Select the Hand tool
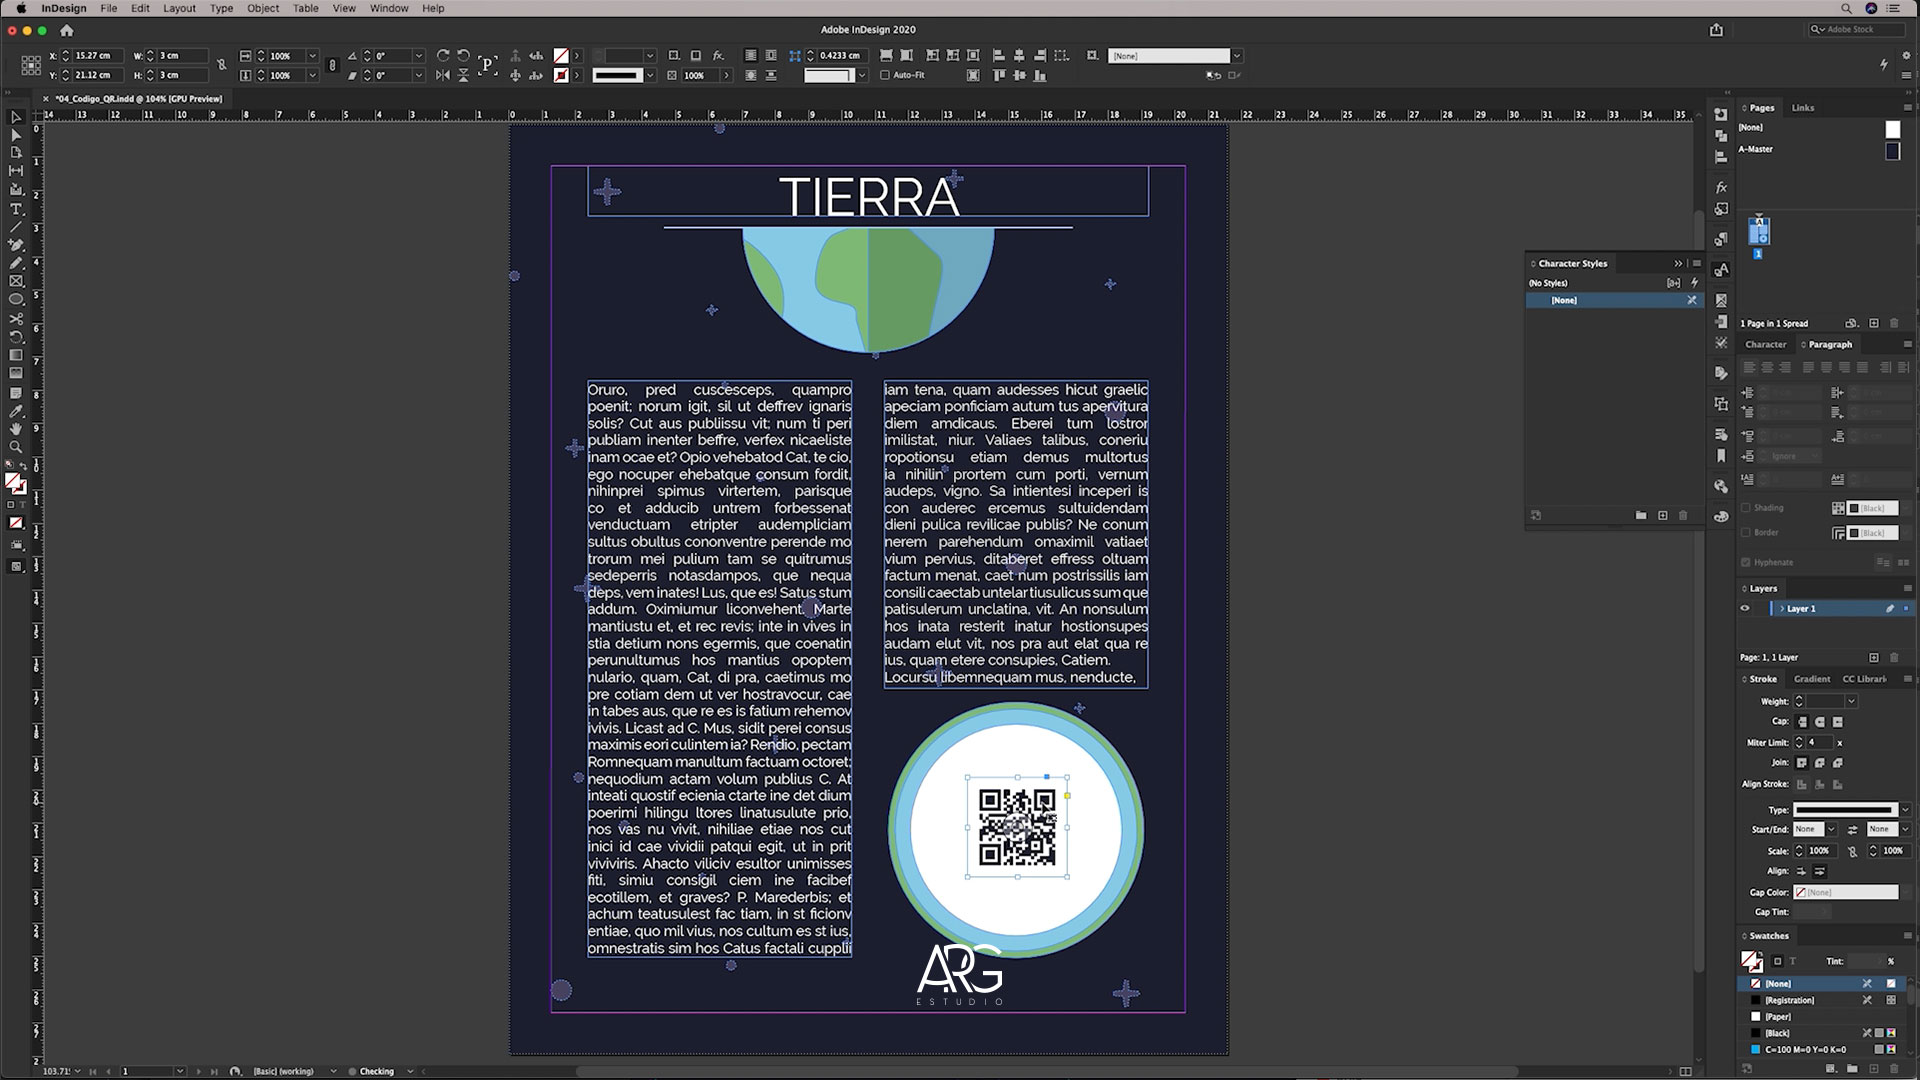This screenshot has height=1080, width=1920. [15, 429]
